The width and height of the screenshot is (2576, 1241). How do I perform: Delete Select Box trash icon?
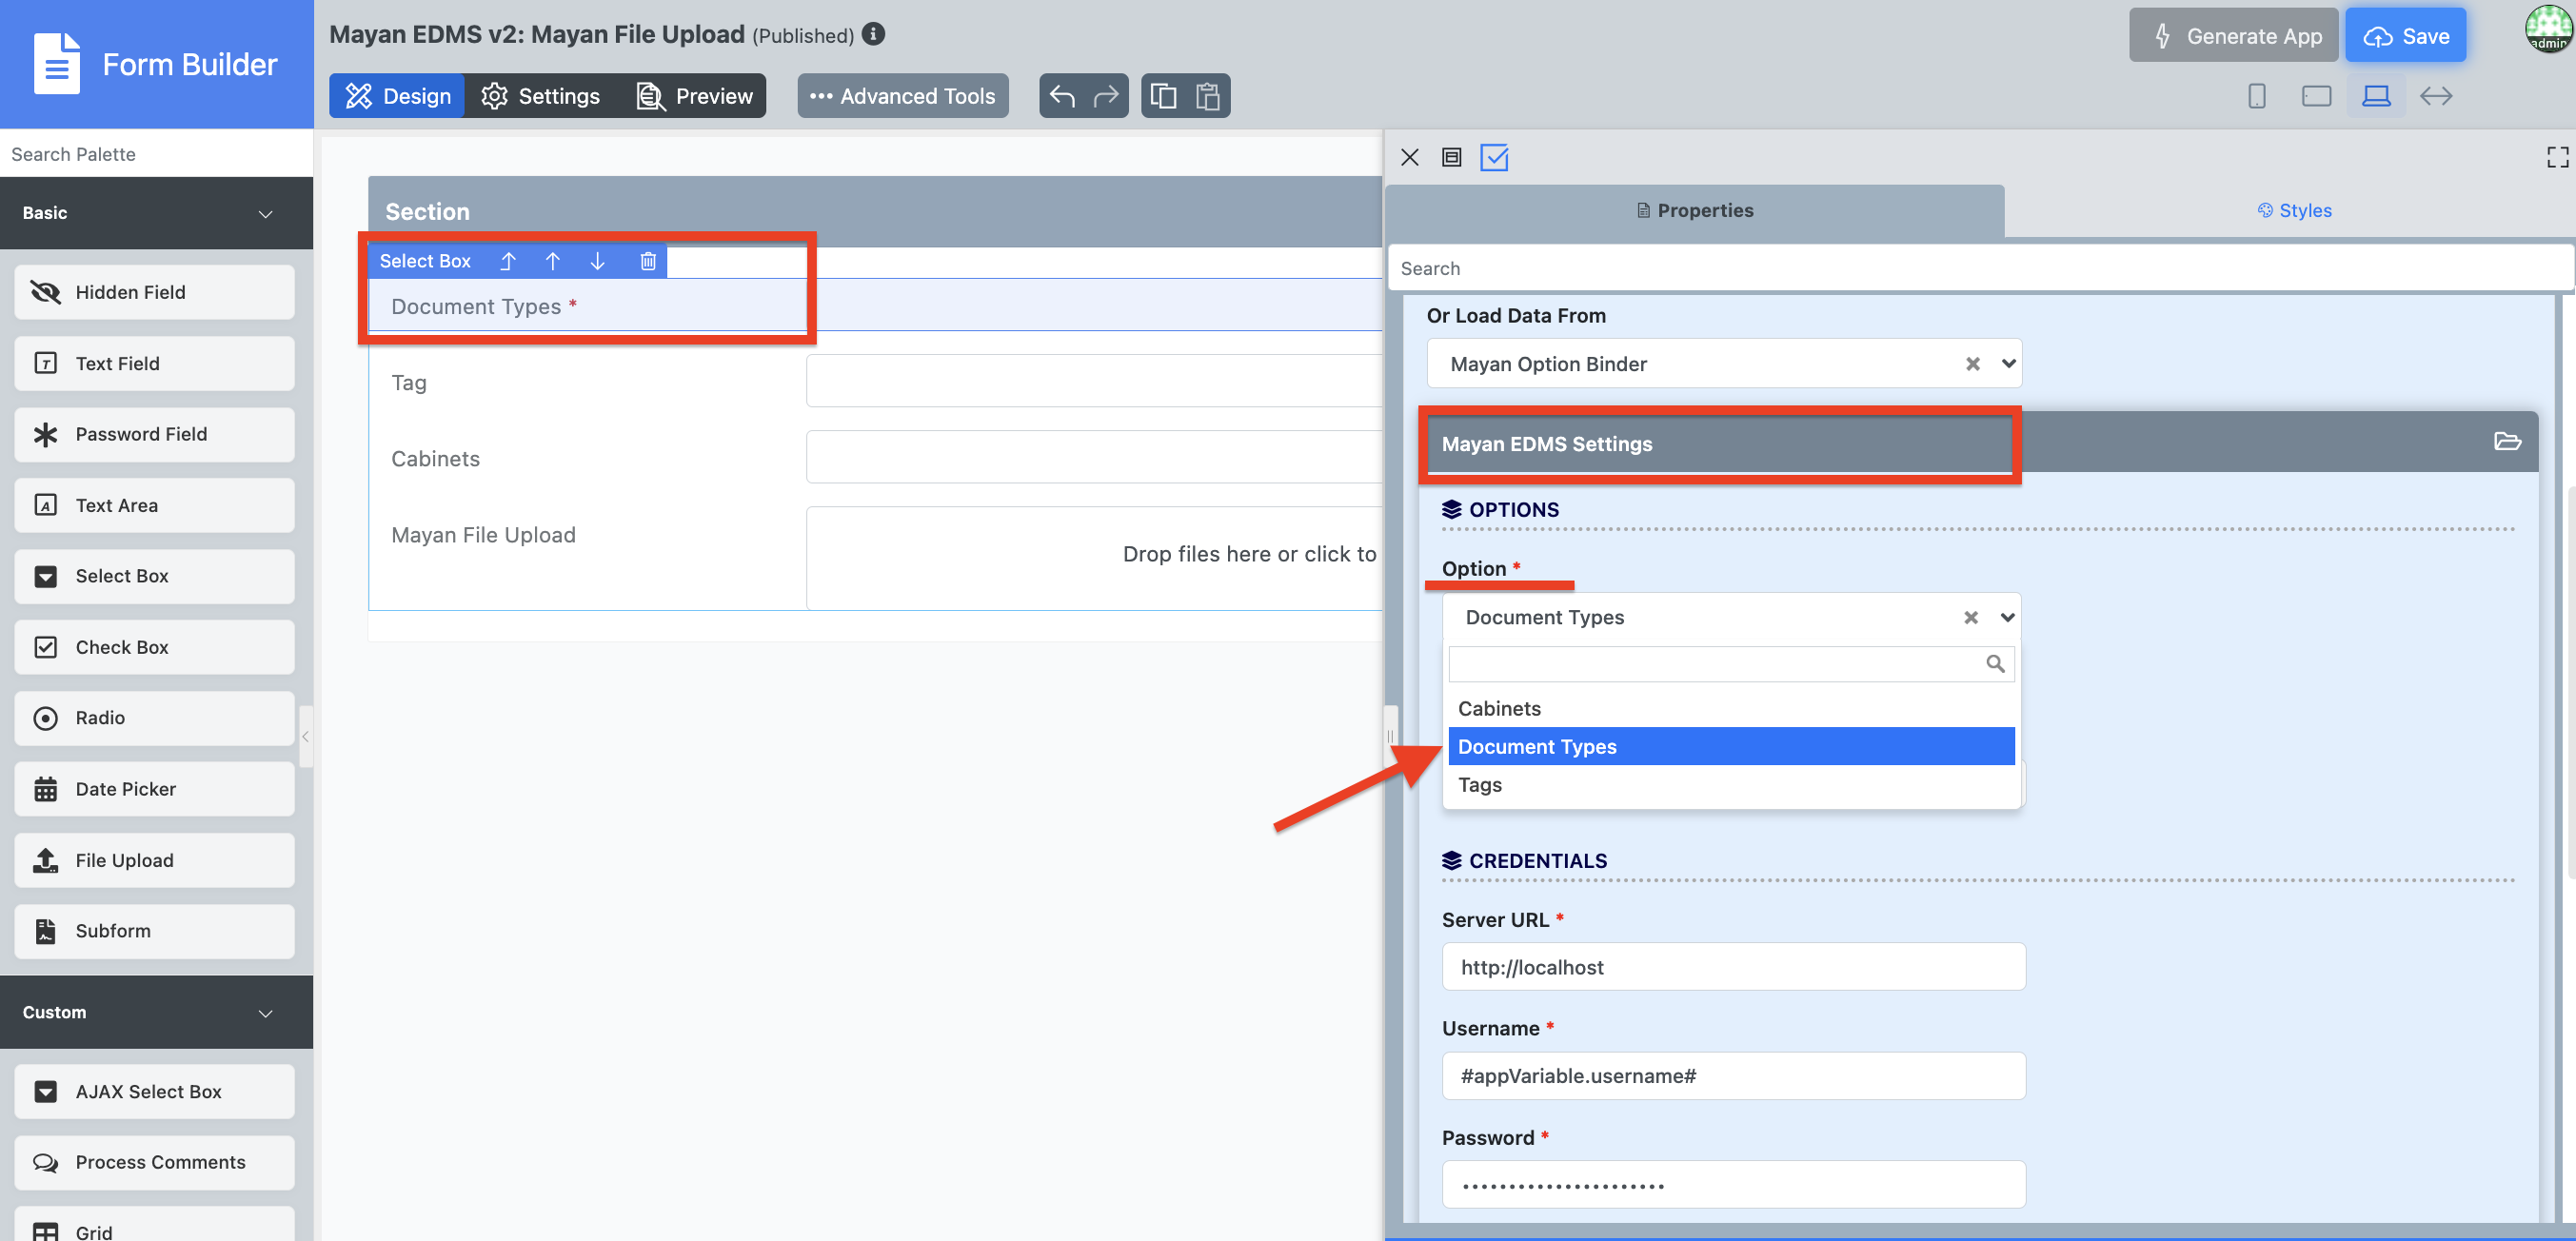(x=648, y=261)
